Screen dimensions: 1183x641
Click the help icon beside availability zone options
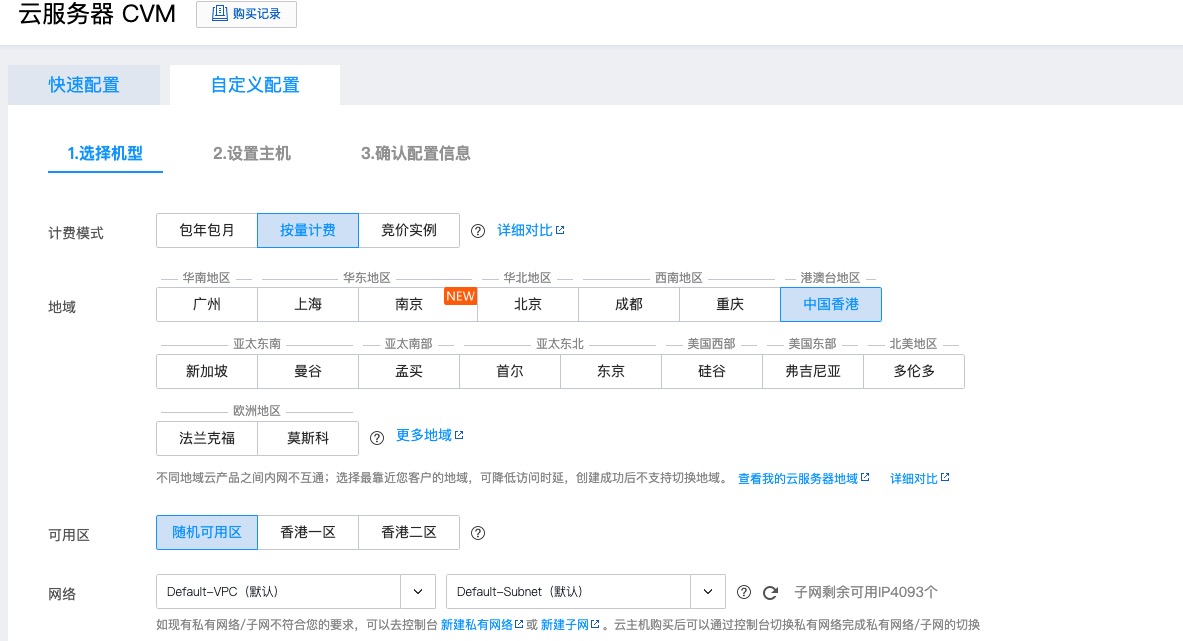tap(478, 532)
